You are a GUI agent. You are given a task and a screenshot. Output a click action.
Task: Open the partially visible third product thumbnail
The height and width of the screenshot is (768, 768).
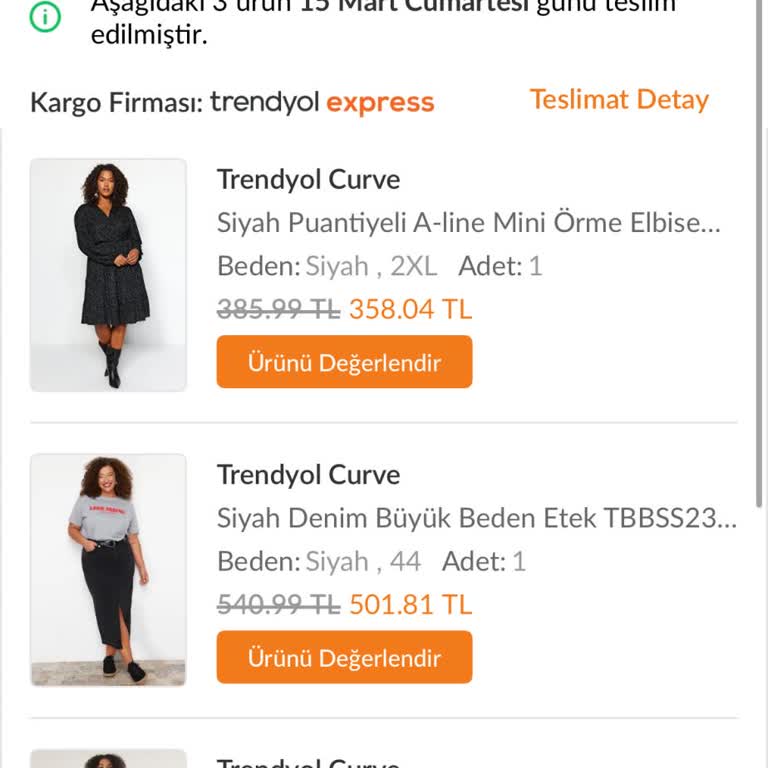coord(108,759)
